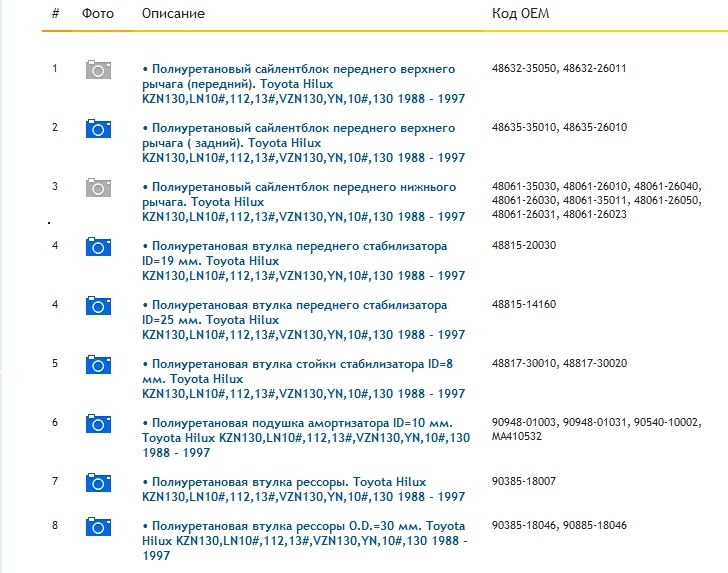Click row number 5
This screenshot has width=728, height=573.
click(x=55, y=363)
